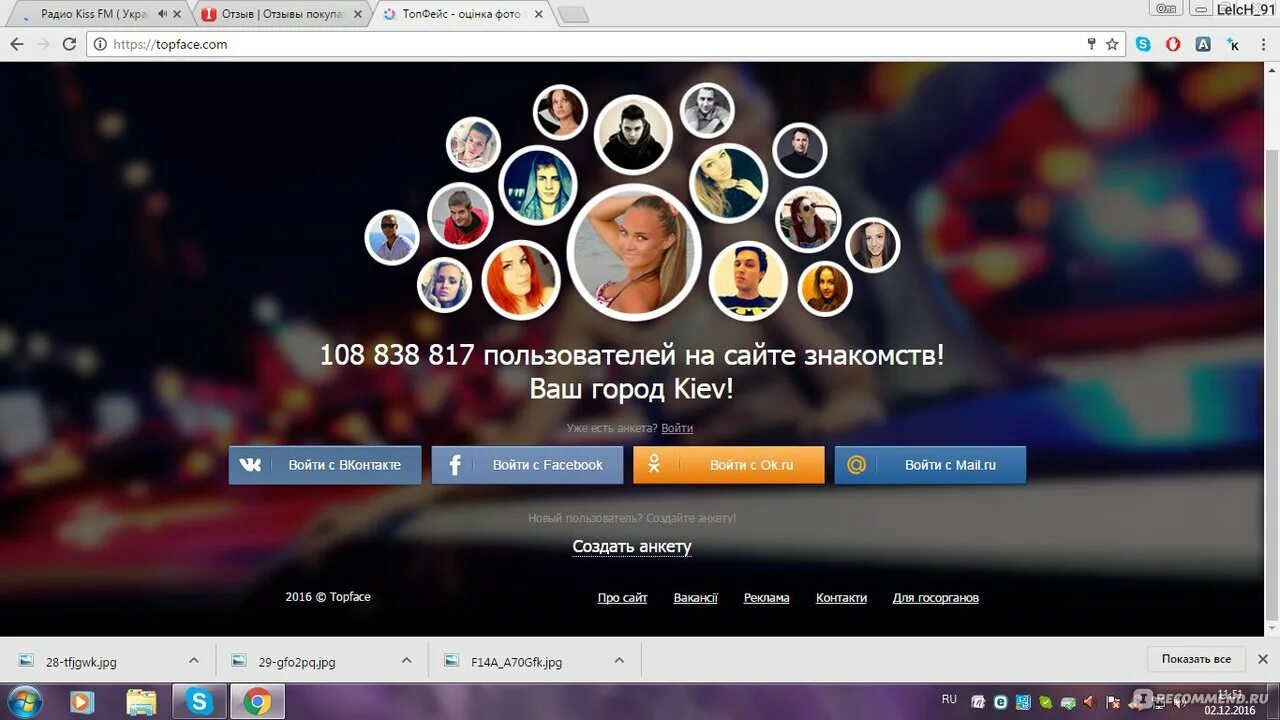Click the Войти link

point(677,428)
